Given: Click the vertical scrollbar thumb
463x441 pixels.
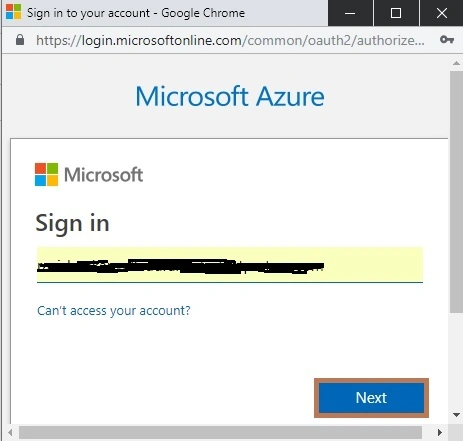Looking at the screenshot, I should point(456,192).
